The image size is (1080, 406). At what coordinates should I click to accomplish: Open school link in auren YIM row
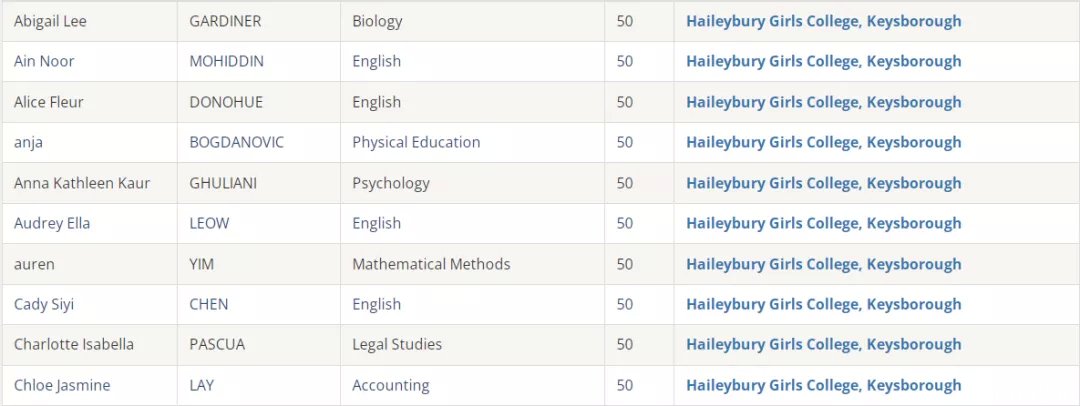pos(823,264)
